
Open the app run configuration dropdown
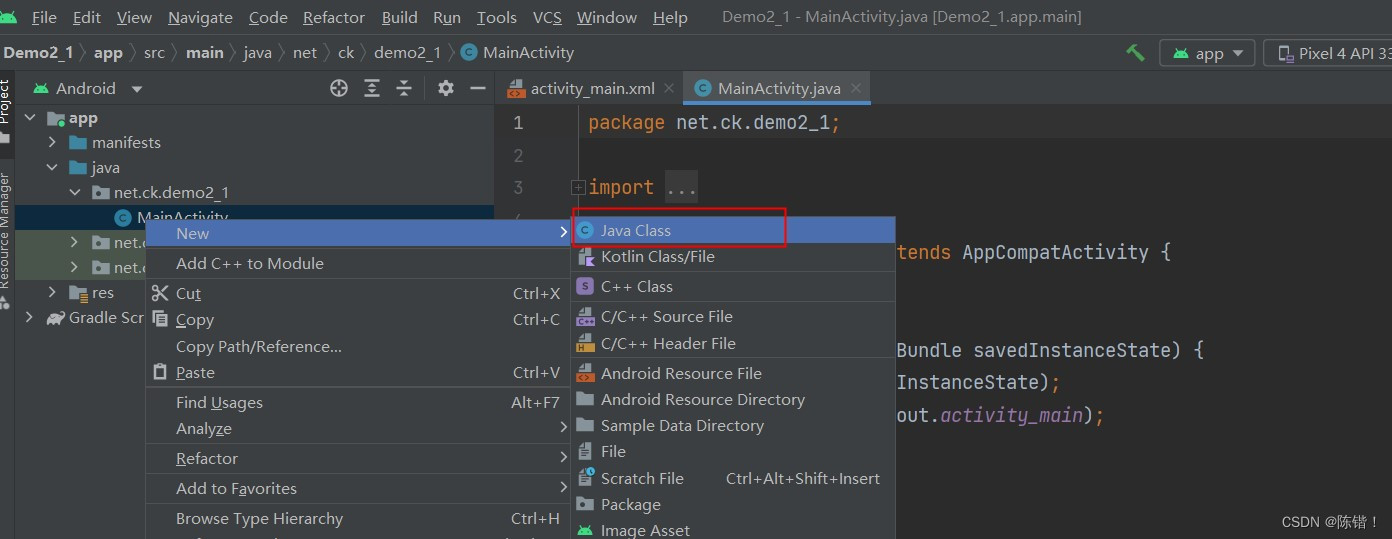click(x=1207, y=53)
